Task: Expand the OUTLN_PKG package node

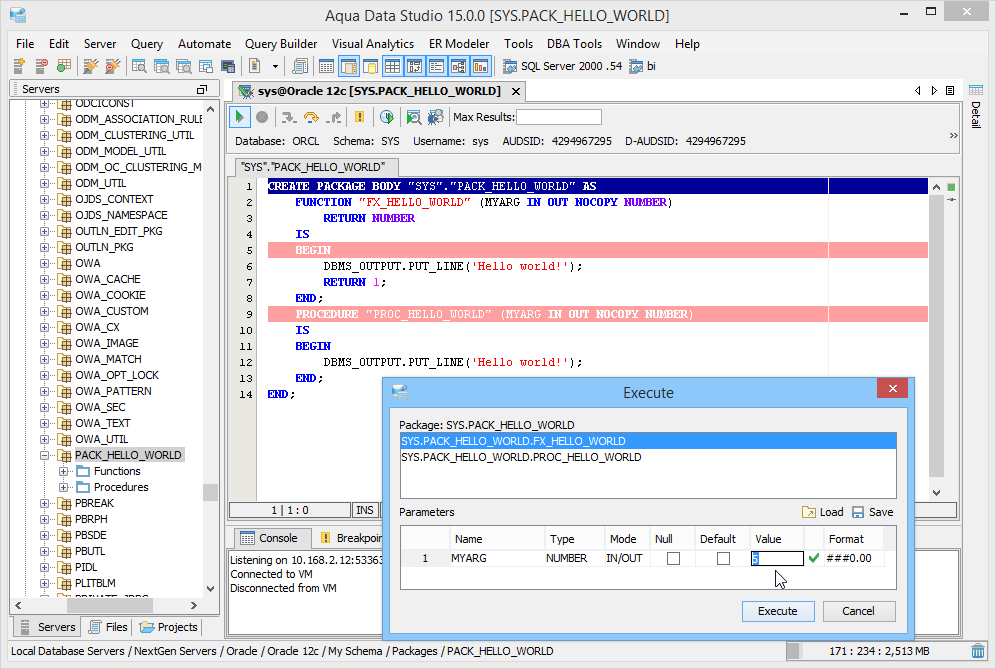Action: tap(44, 247)
